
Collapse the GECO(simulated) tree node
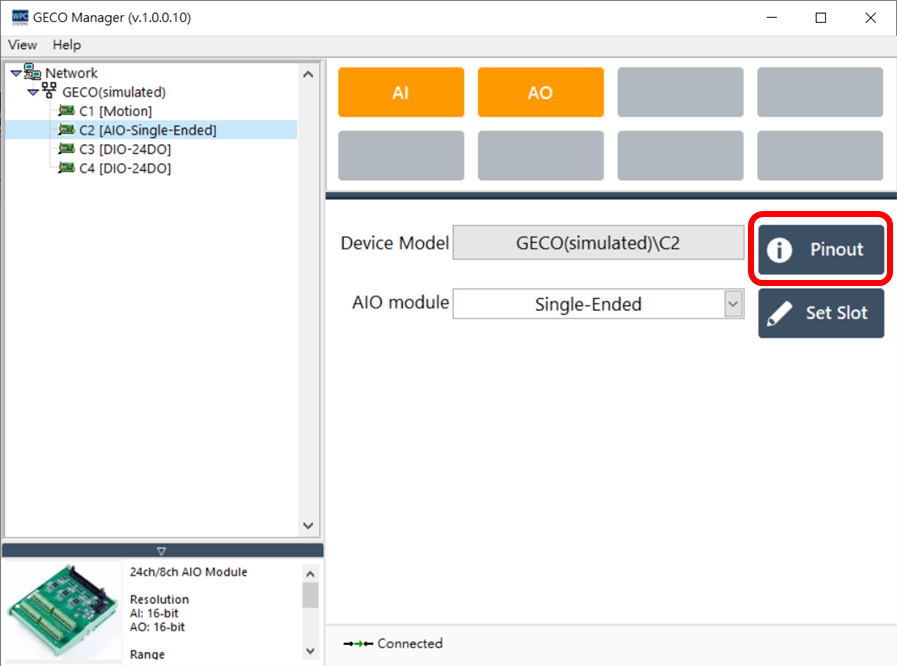point(32,91)
